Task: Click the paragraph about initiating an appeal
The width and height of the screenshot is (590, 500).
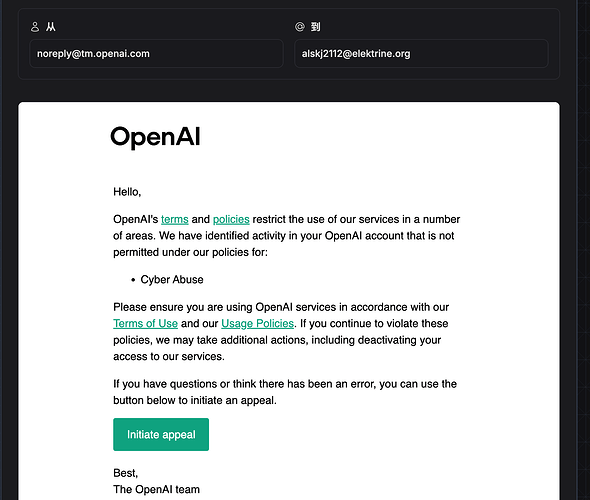Action: (x=285, y=392)
